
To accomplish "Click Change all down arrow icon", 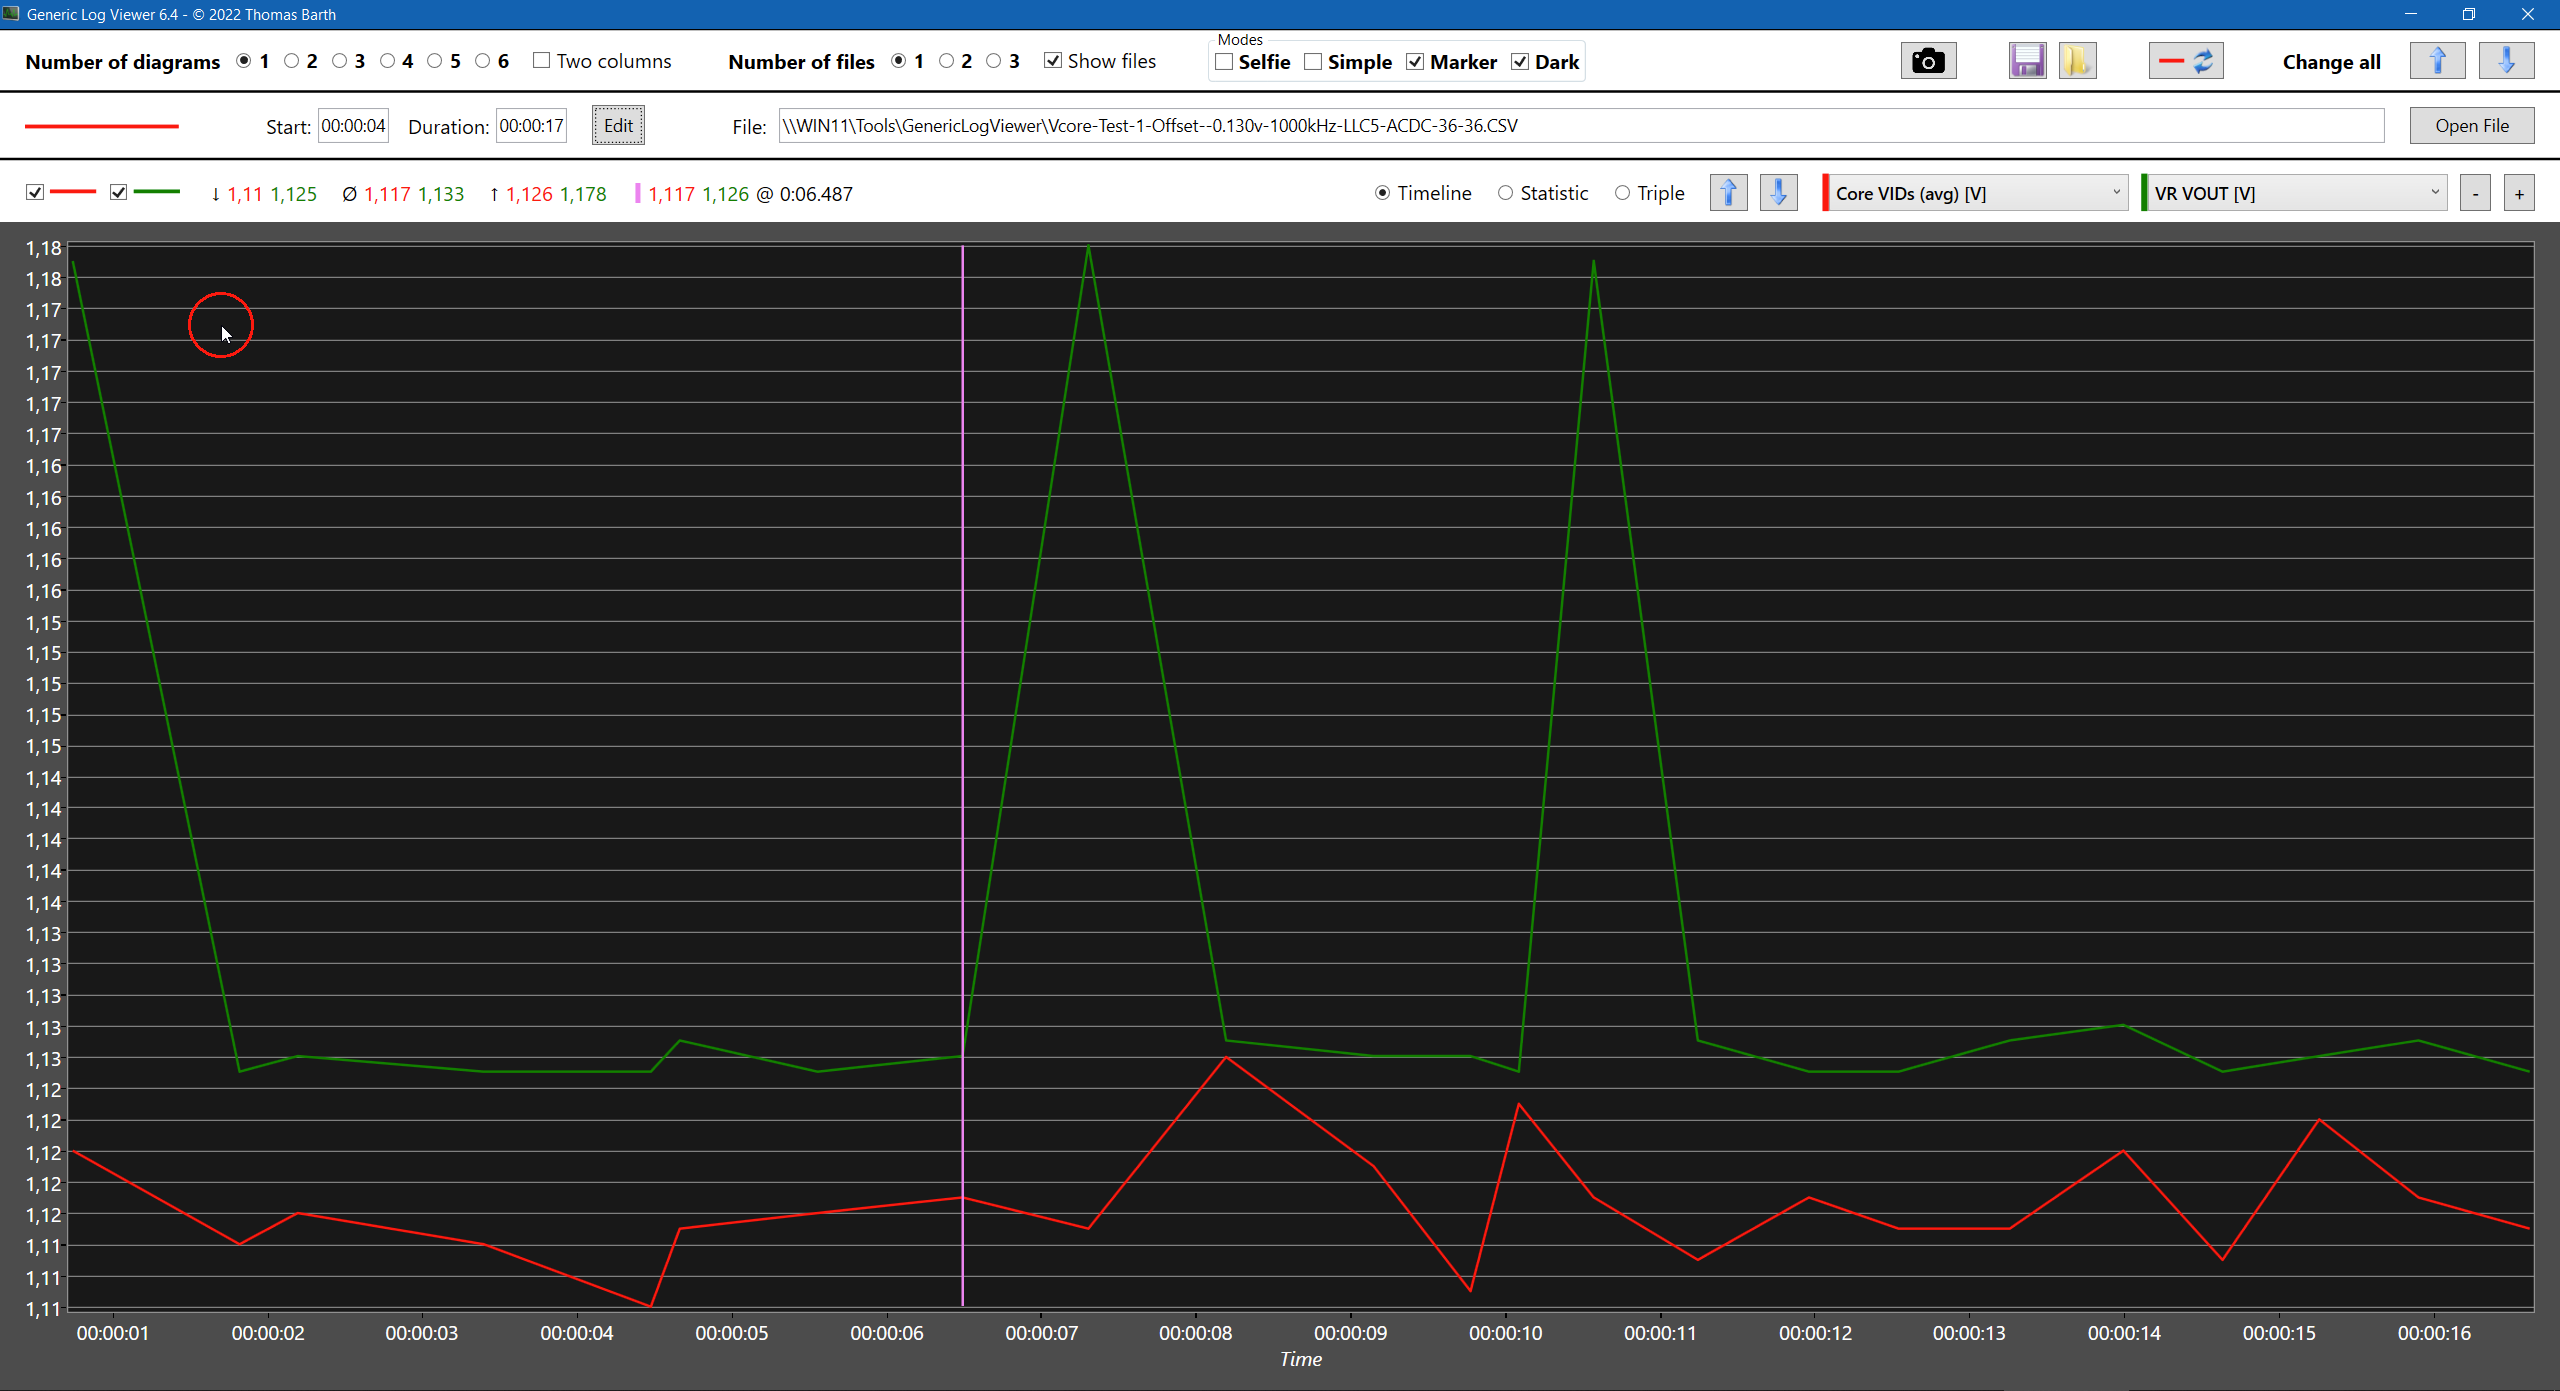I will point(2506,62).
